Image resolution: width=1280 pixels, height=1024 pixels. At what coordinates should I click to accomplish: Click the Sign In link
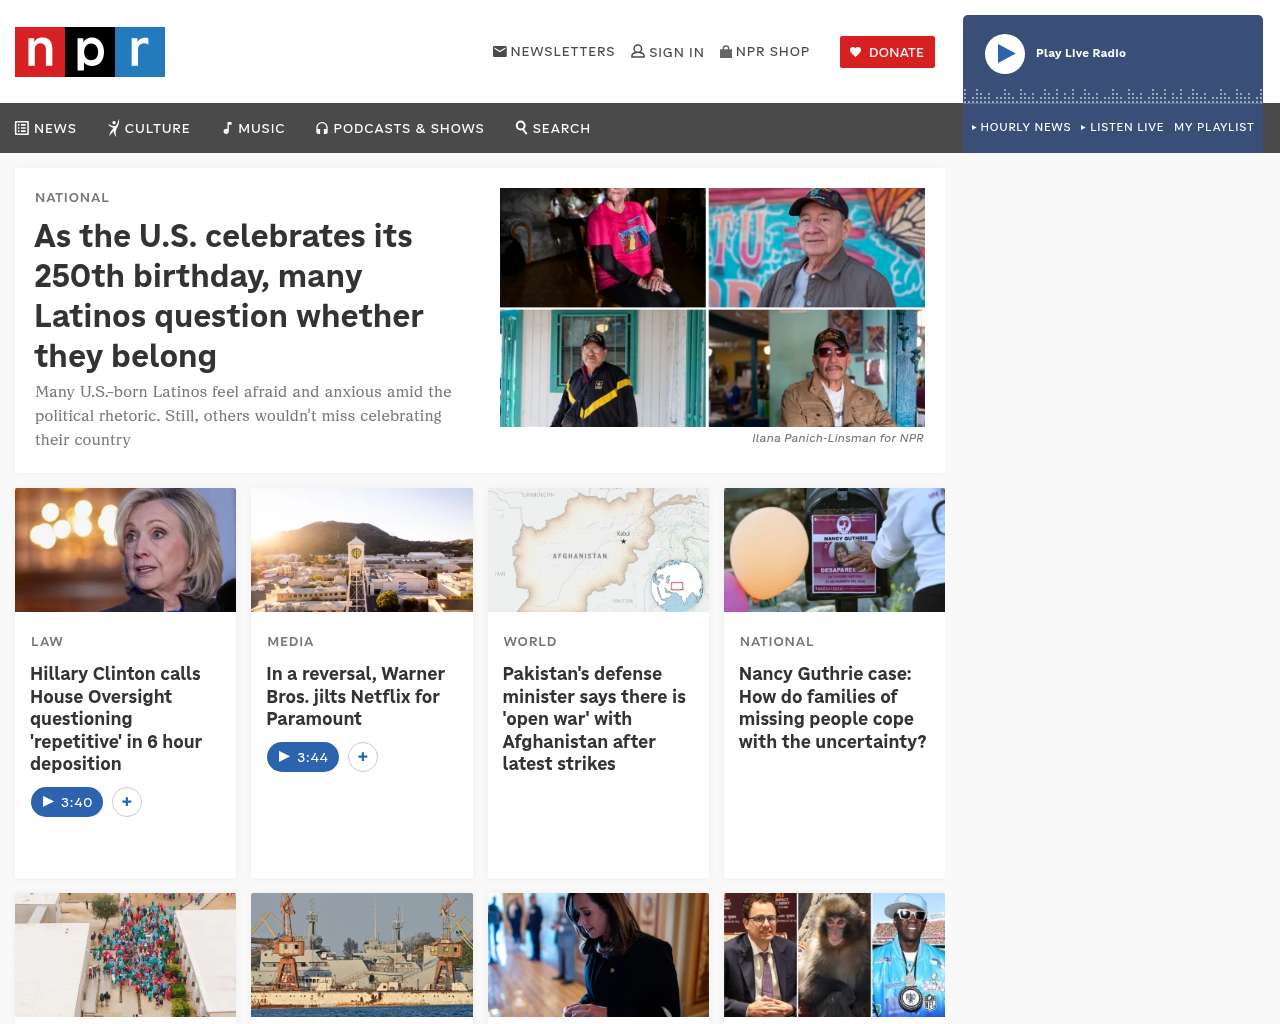(667, 52)
